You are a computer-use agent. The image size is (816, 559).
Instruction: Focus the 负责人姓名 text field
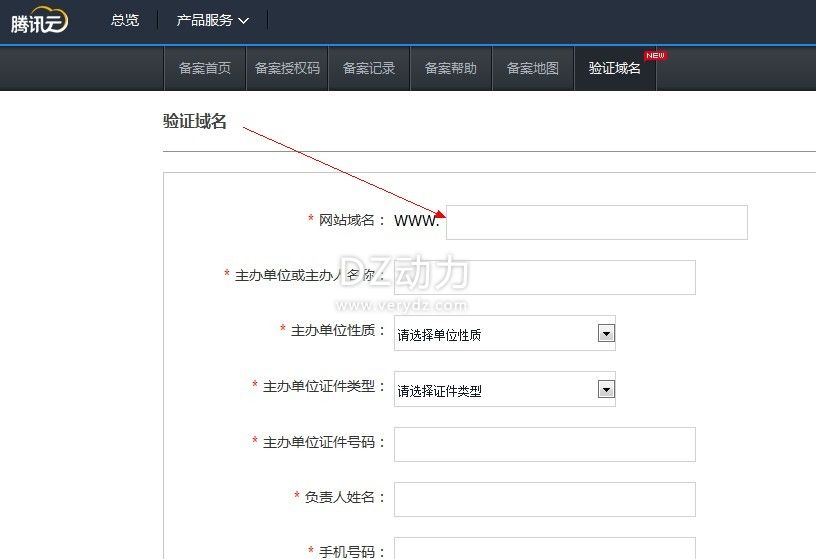pos(544,499)
